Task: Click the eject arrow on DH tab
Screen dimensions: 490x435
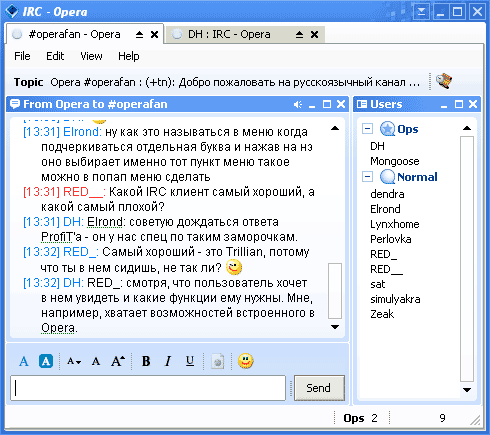Action: point(299,34)
